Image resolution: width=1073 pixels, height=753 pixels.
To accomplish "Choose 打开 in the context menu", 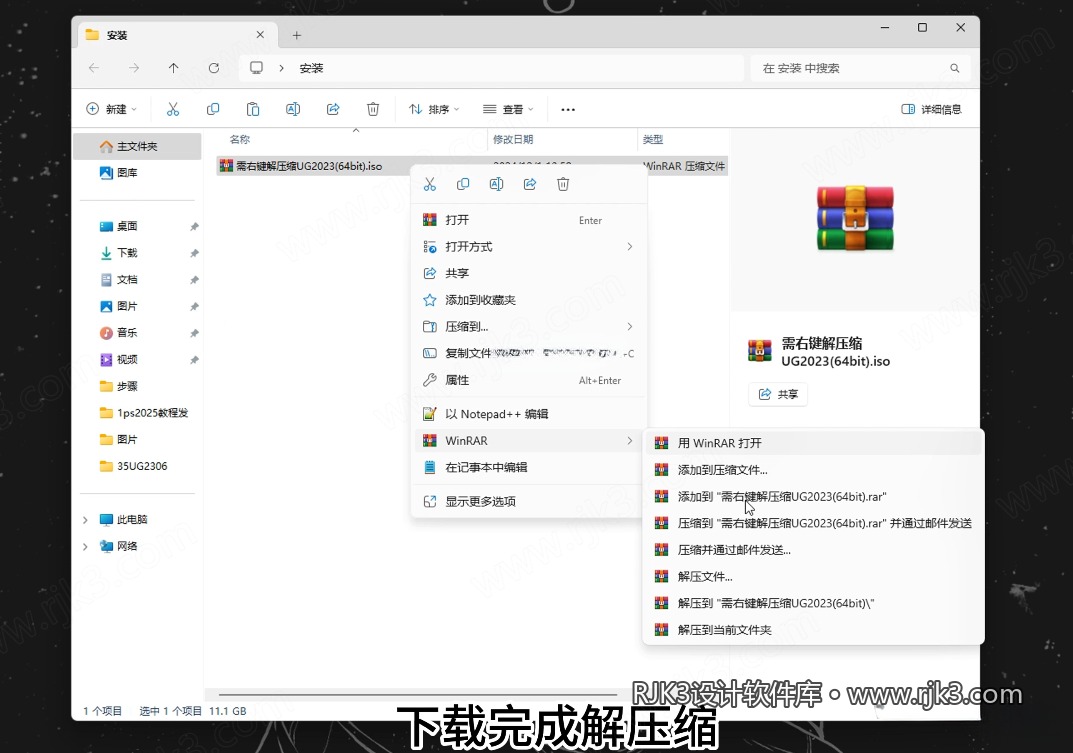I will tap(528, 220).
